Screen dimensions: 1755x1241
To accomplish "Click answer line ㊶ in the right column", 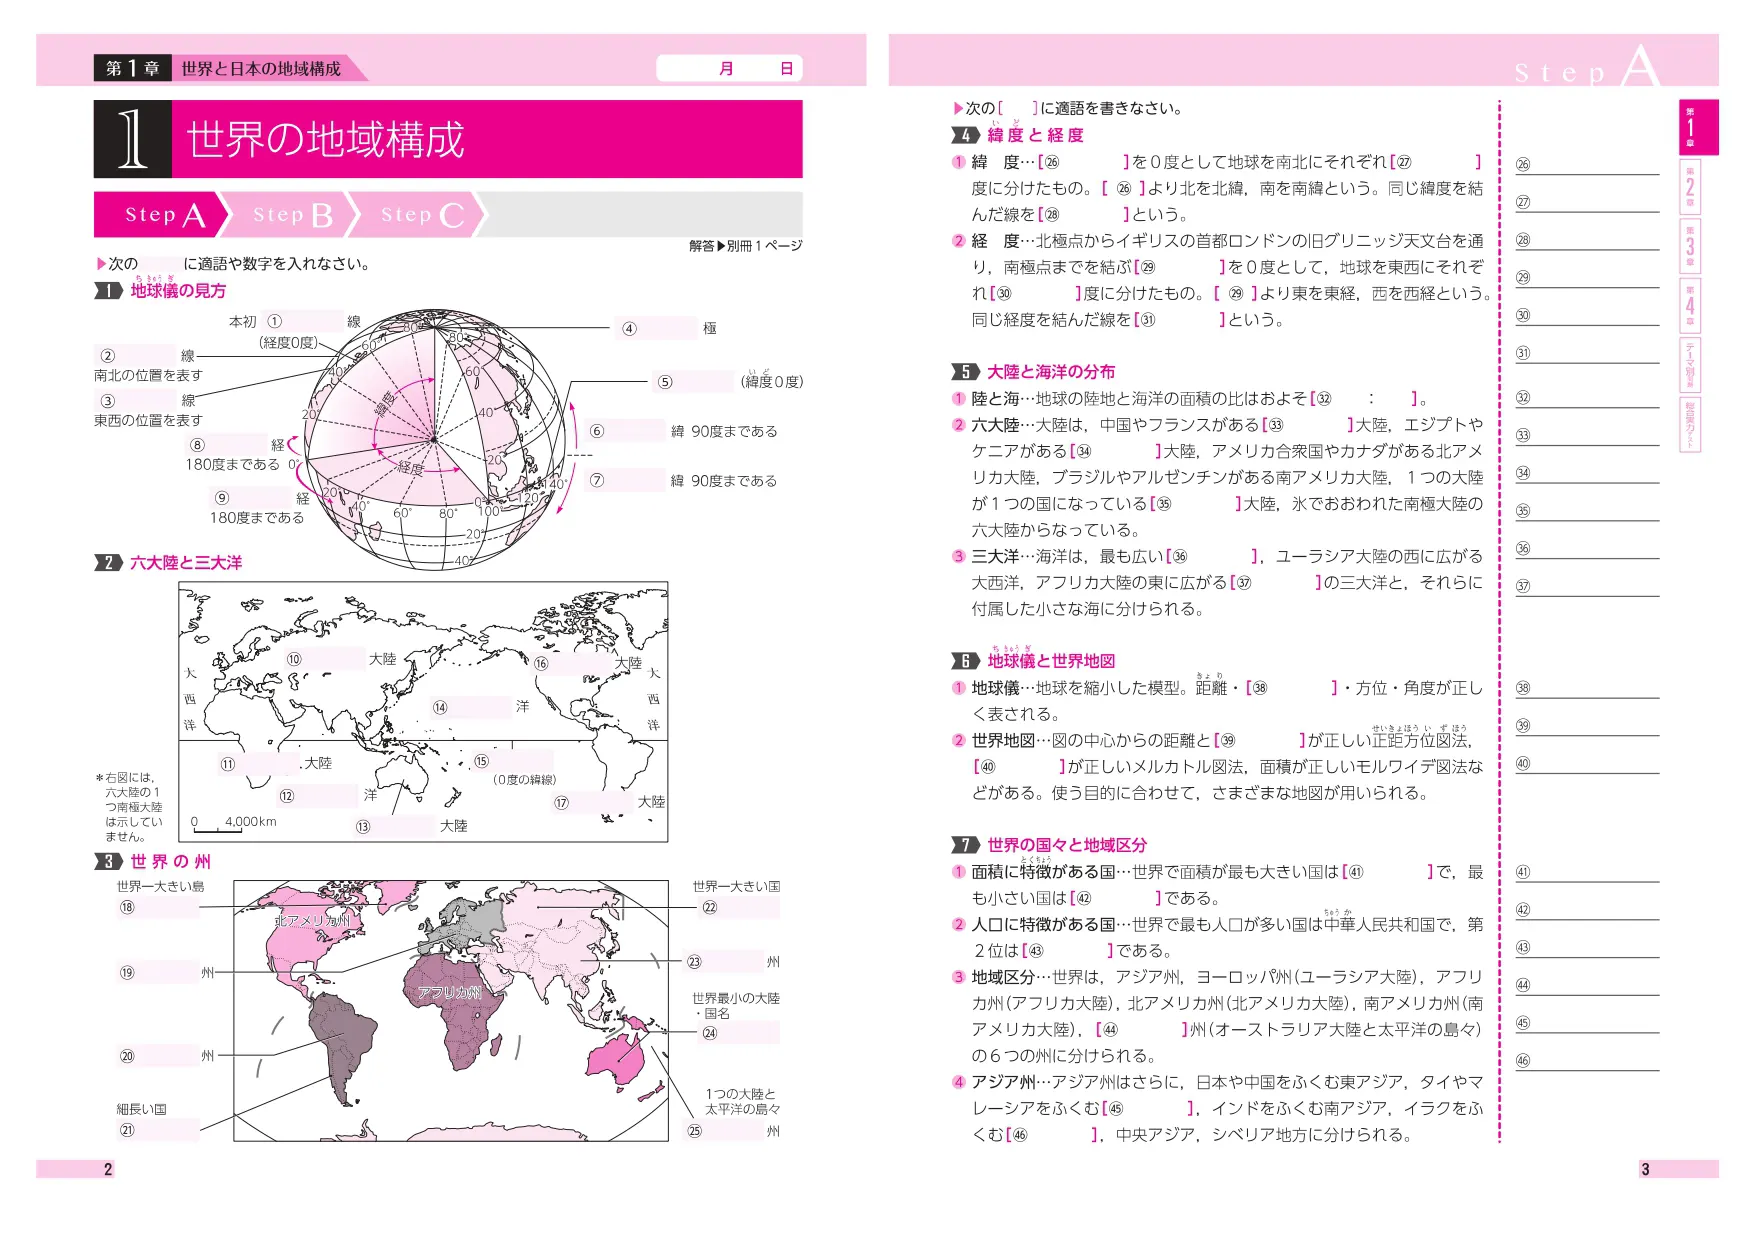I will (1587, 872).
